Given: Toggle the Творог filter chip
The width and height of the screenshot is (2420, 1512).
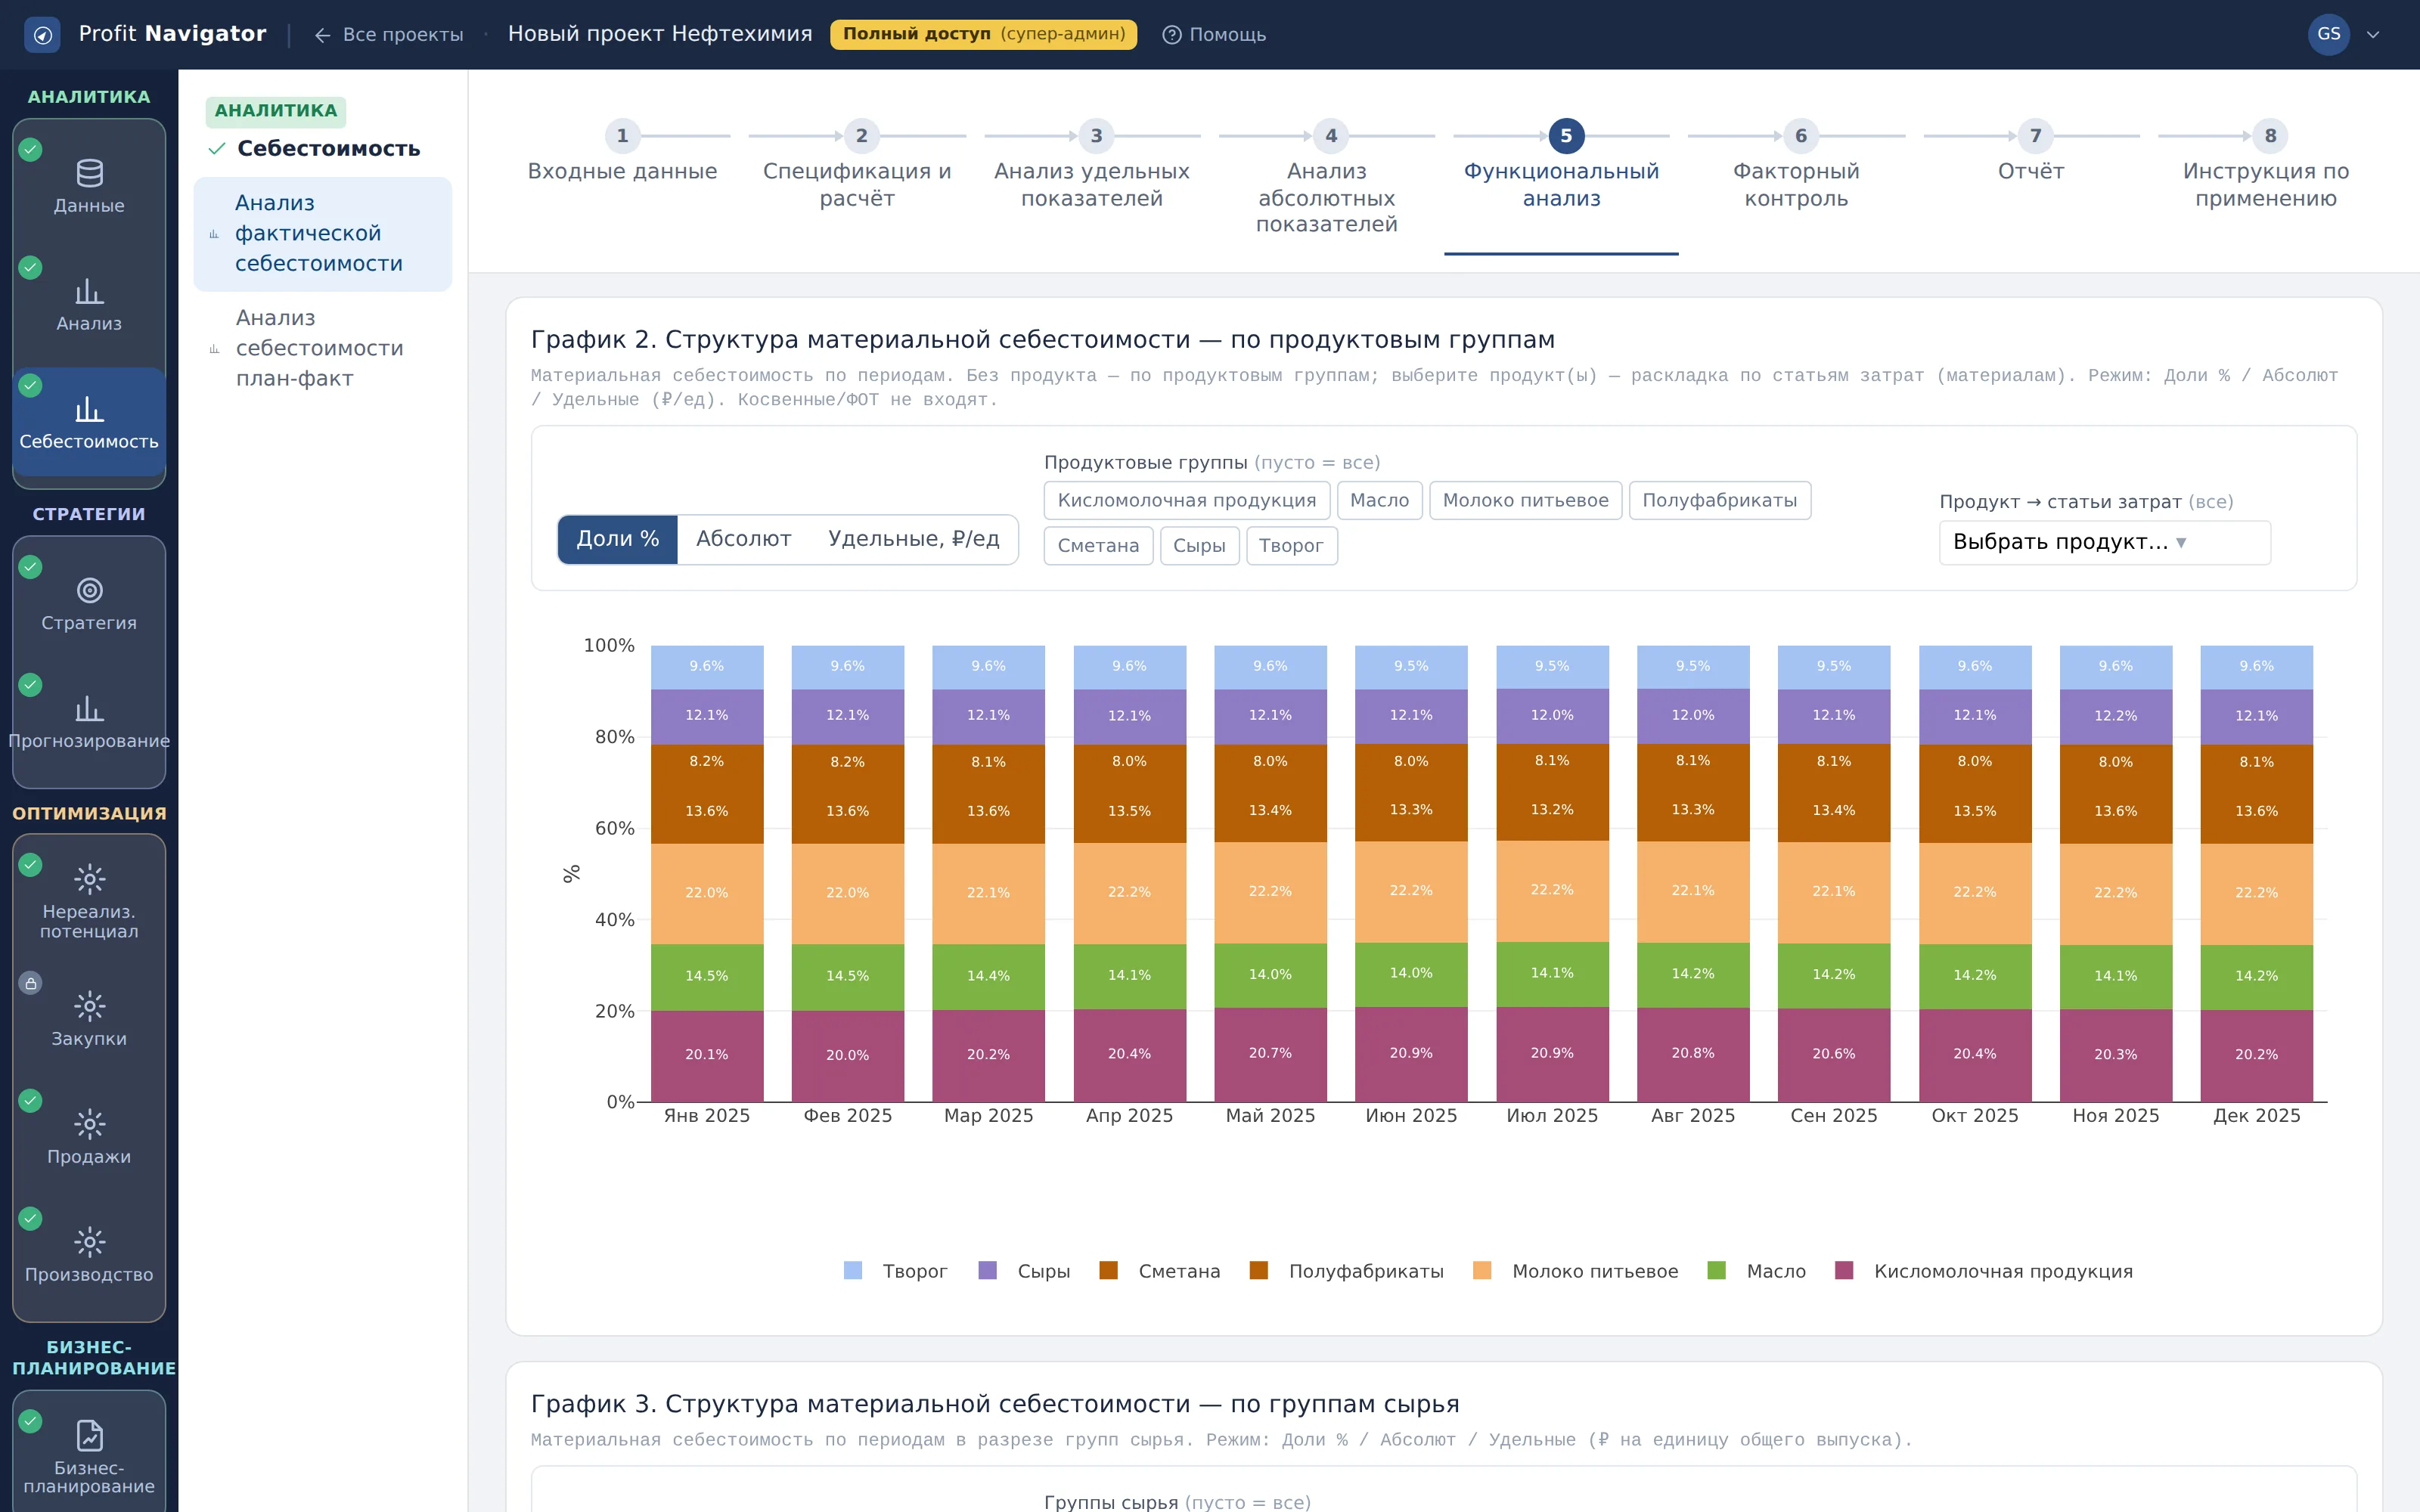Looking at the screenshot, I should pos(1291,546).
